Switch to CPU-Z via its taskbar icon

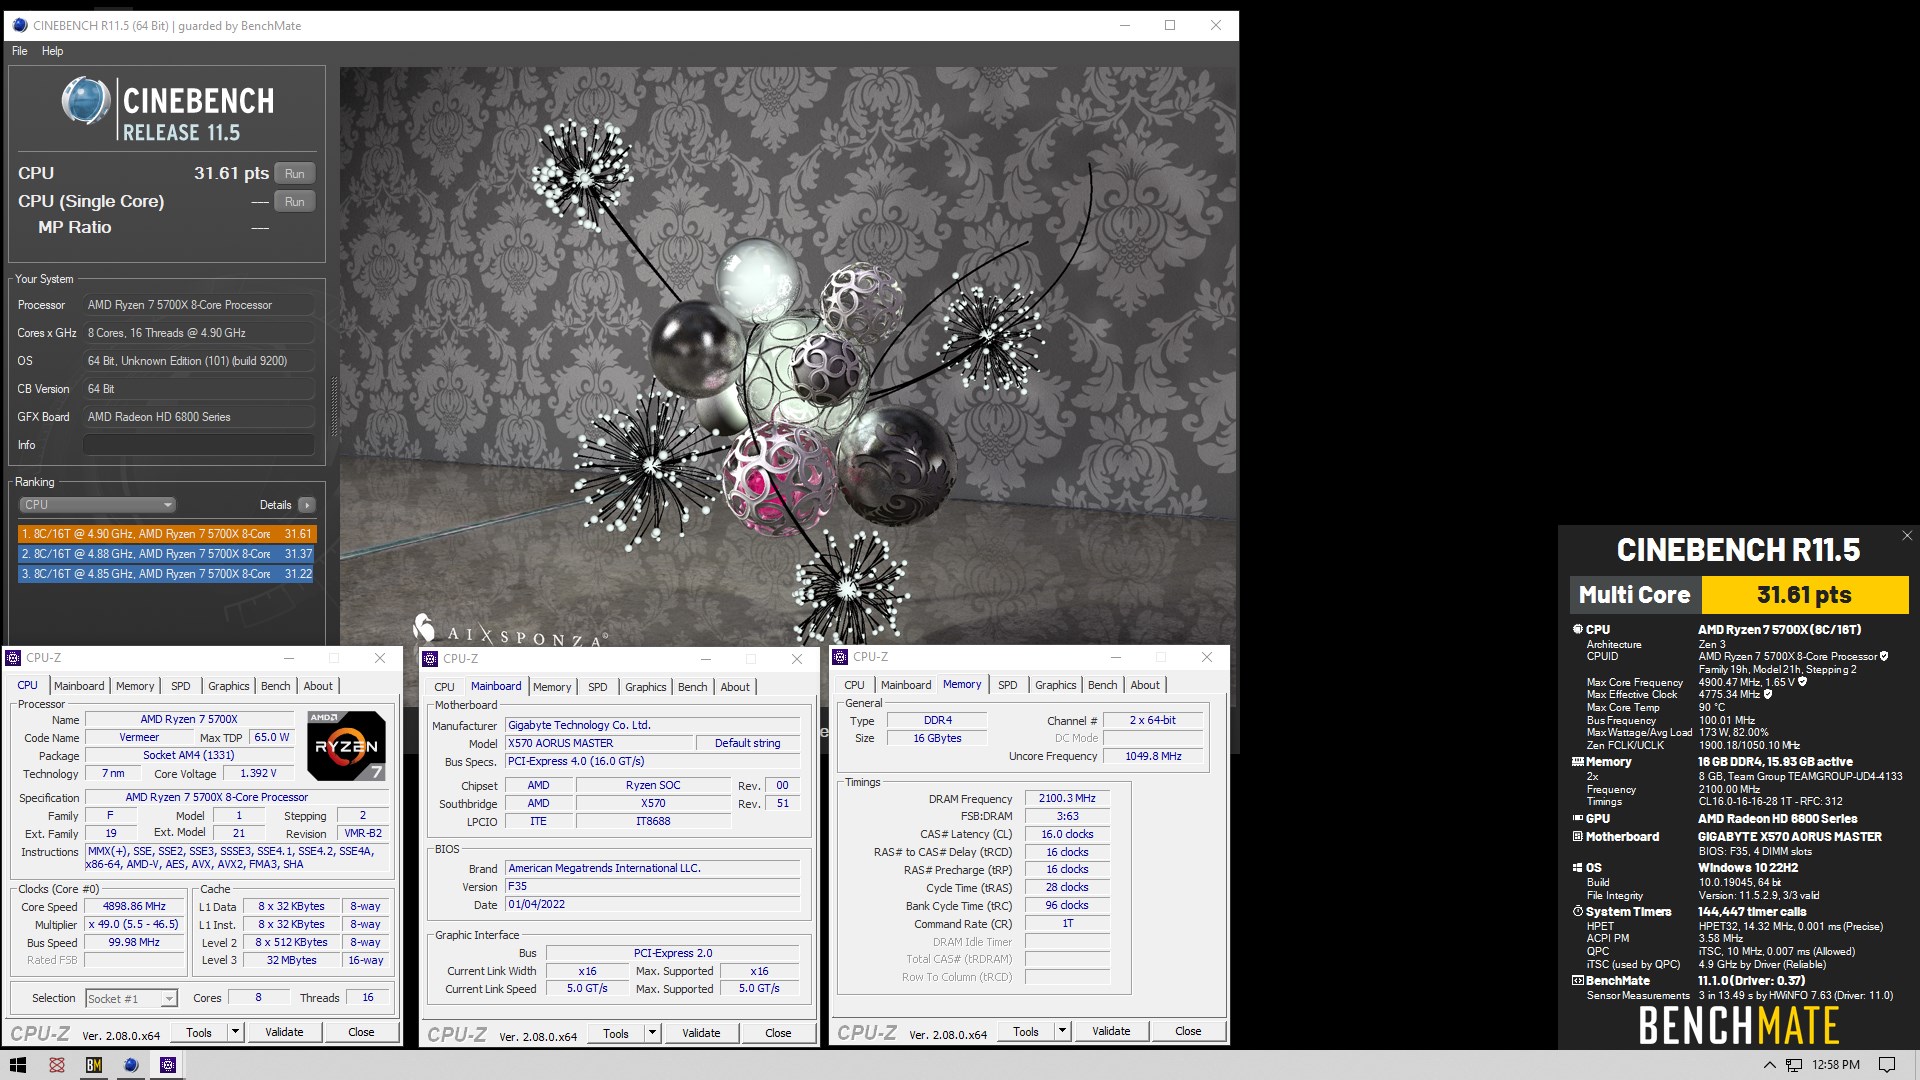point(168,1065)
